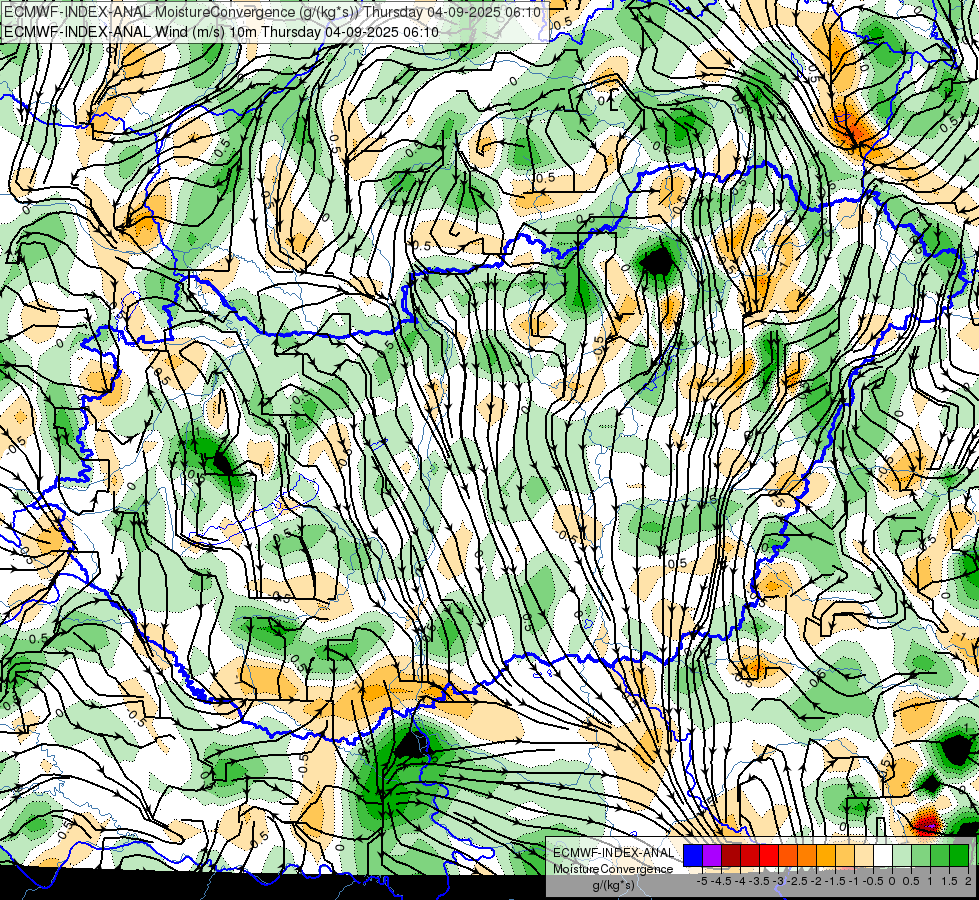Click the blue -5 legend color swatch
This screenshot has width=979, height=900.
693,855
